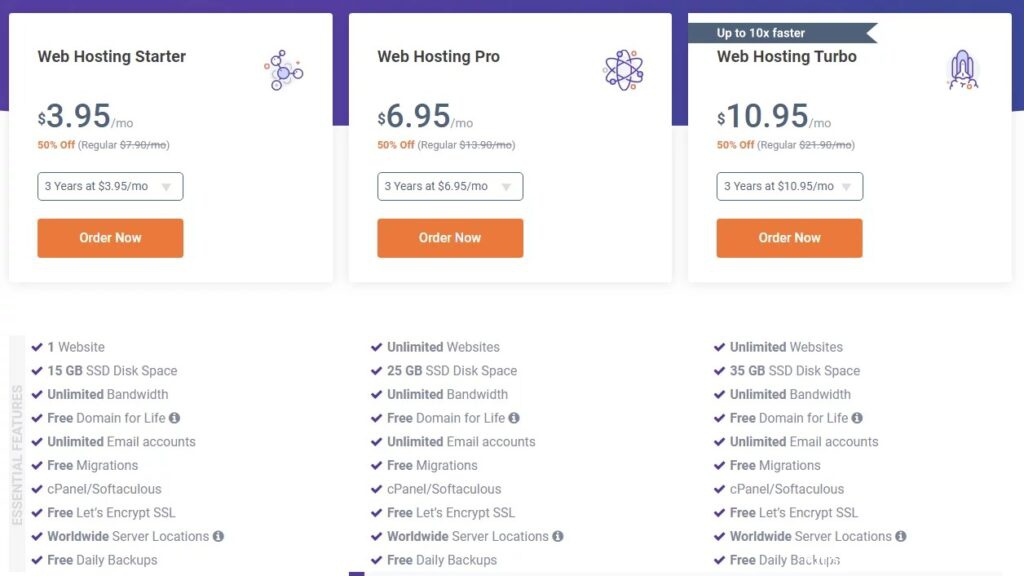Click info icon beside Starter's Worldwide Server Locations

218,536
